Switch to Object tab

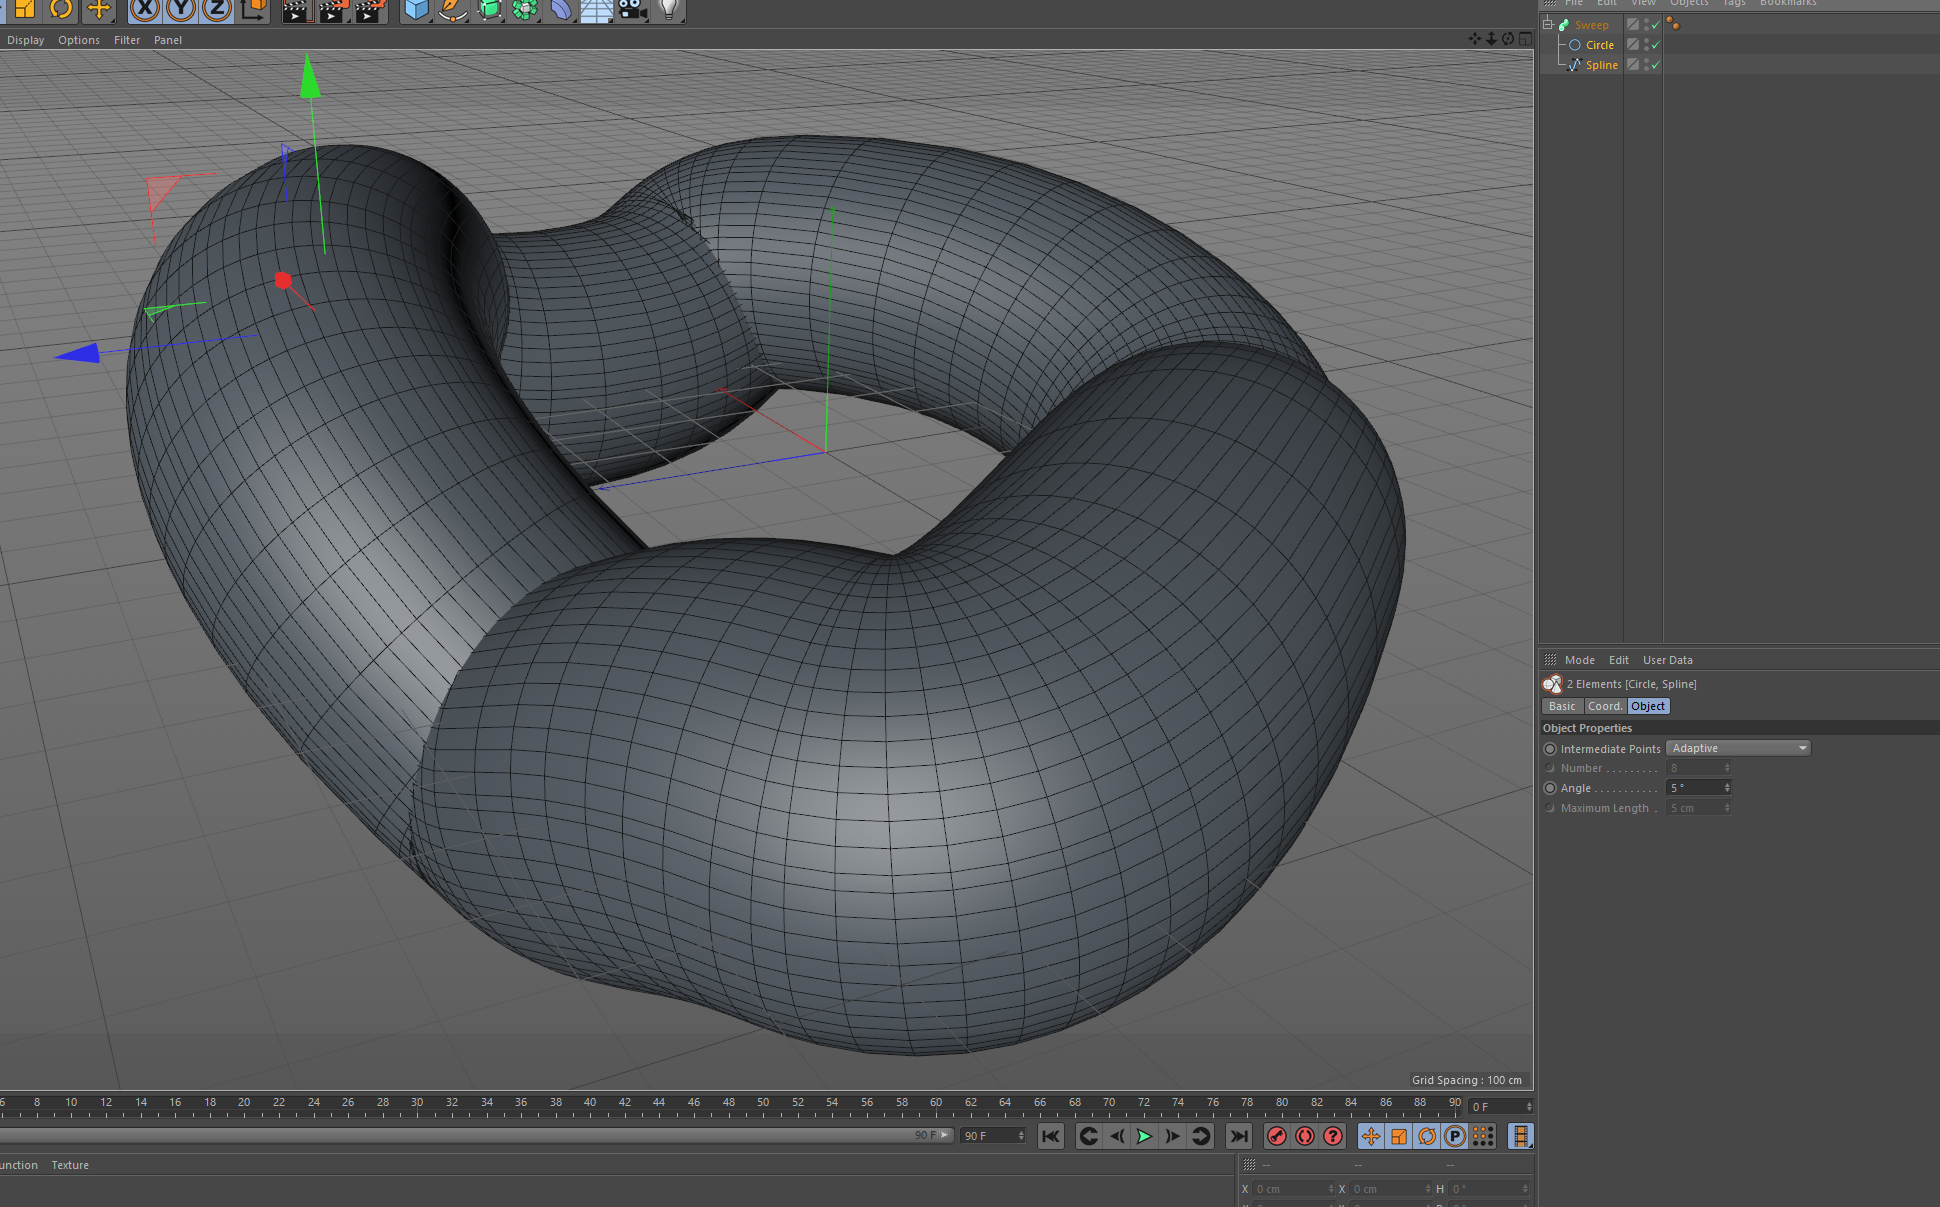1648,706
